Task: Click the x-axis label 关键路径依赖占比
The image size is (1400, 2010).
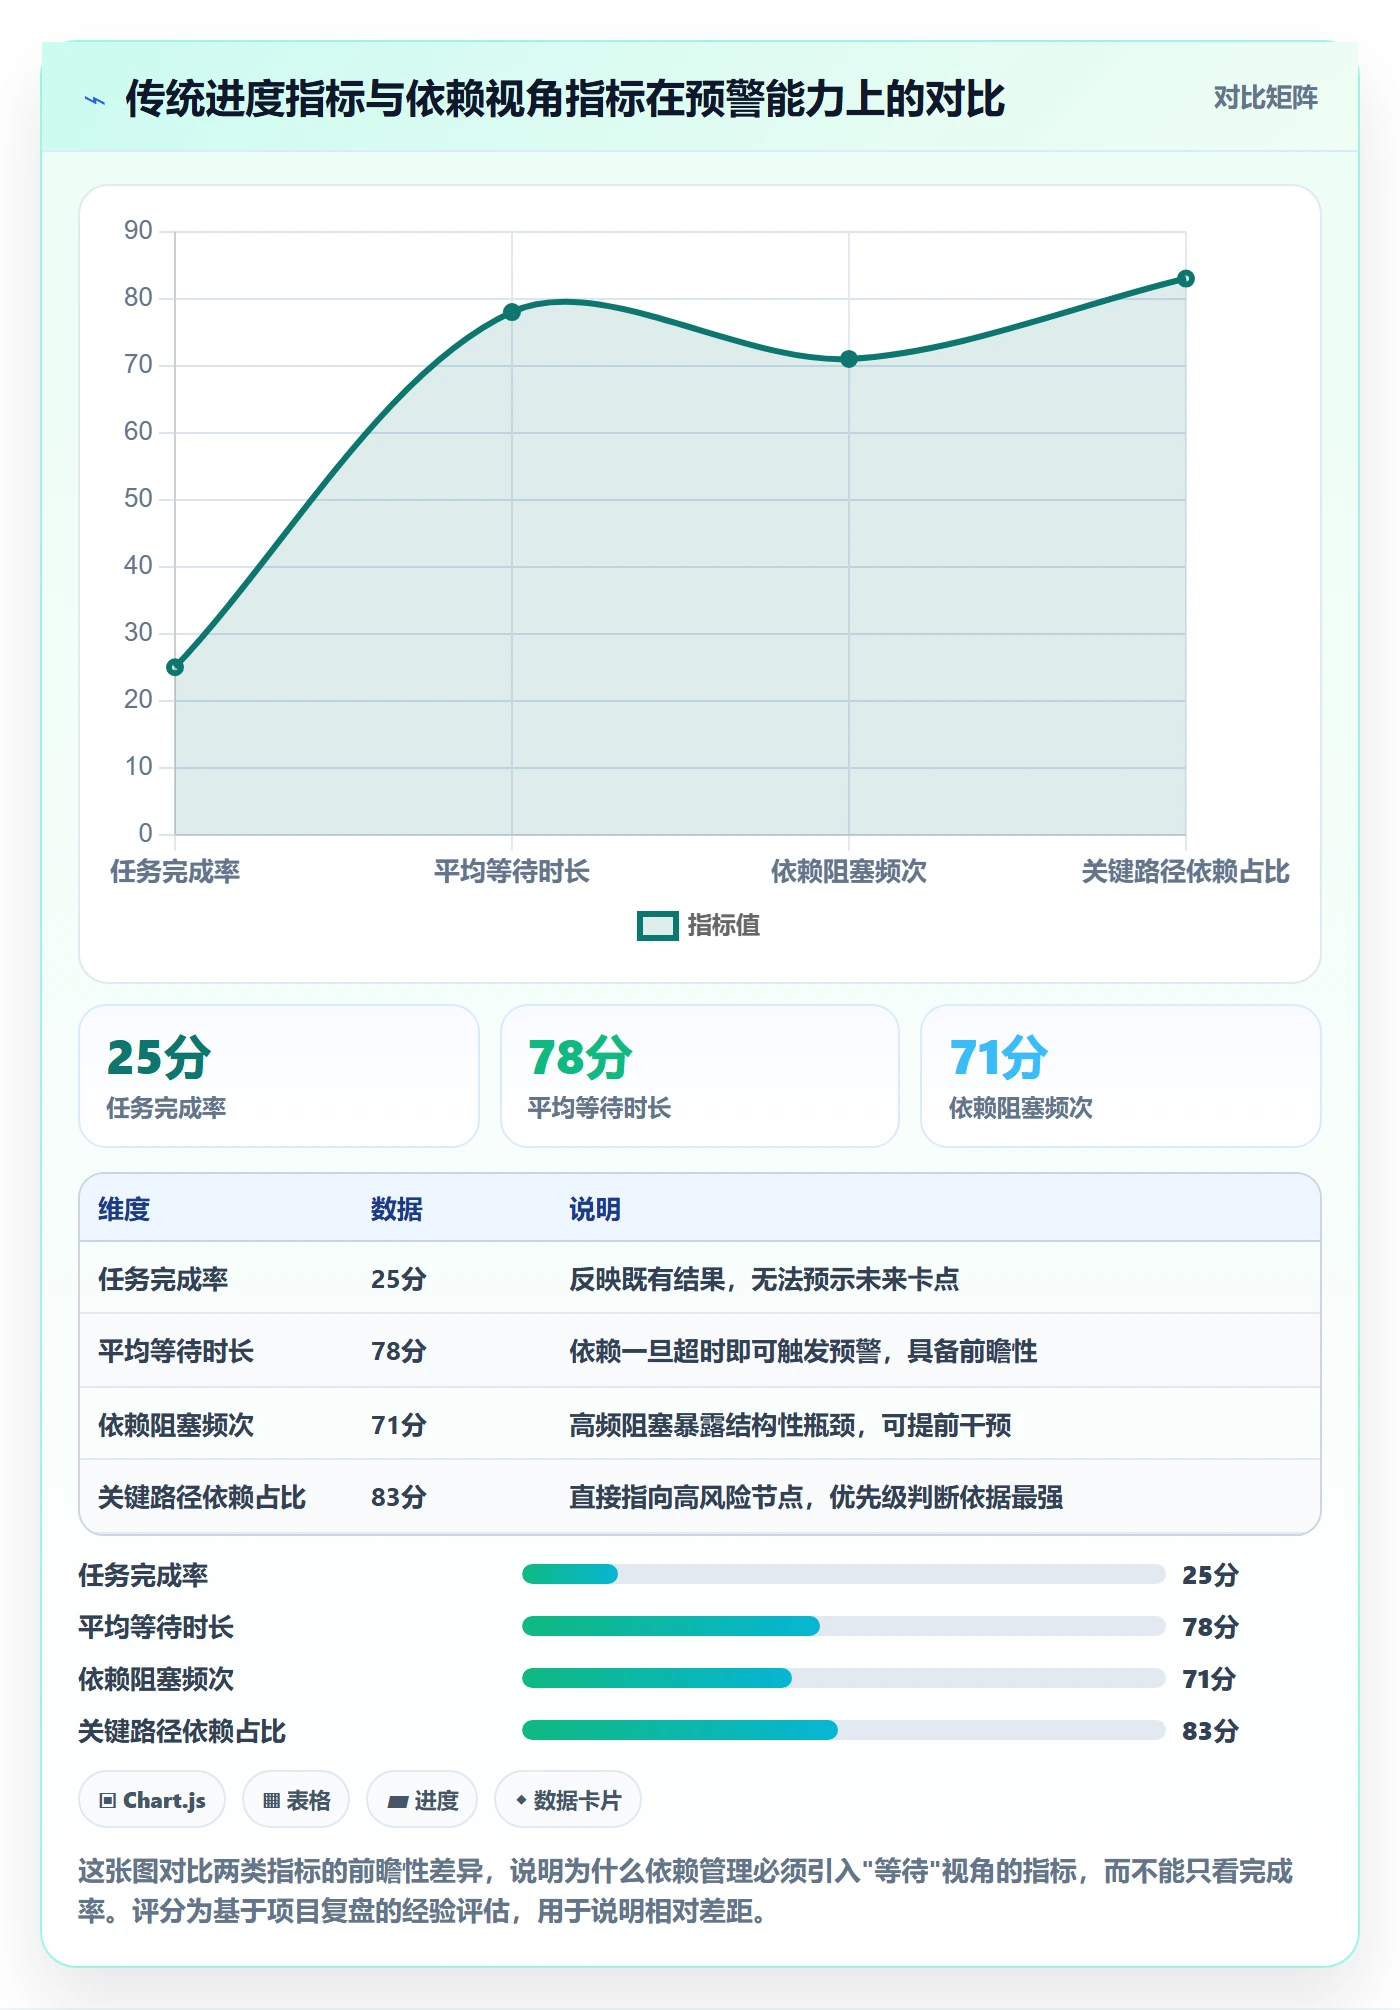Action: 1186,872
